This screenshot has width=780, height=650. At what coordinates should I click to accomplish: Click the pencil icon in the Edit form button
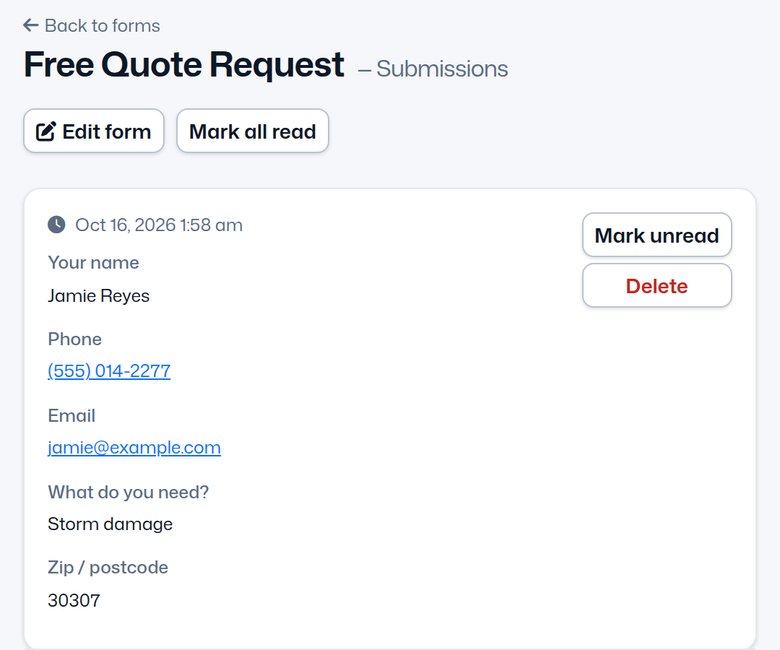click(x=46, y=132)
